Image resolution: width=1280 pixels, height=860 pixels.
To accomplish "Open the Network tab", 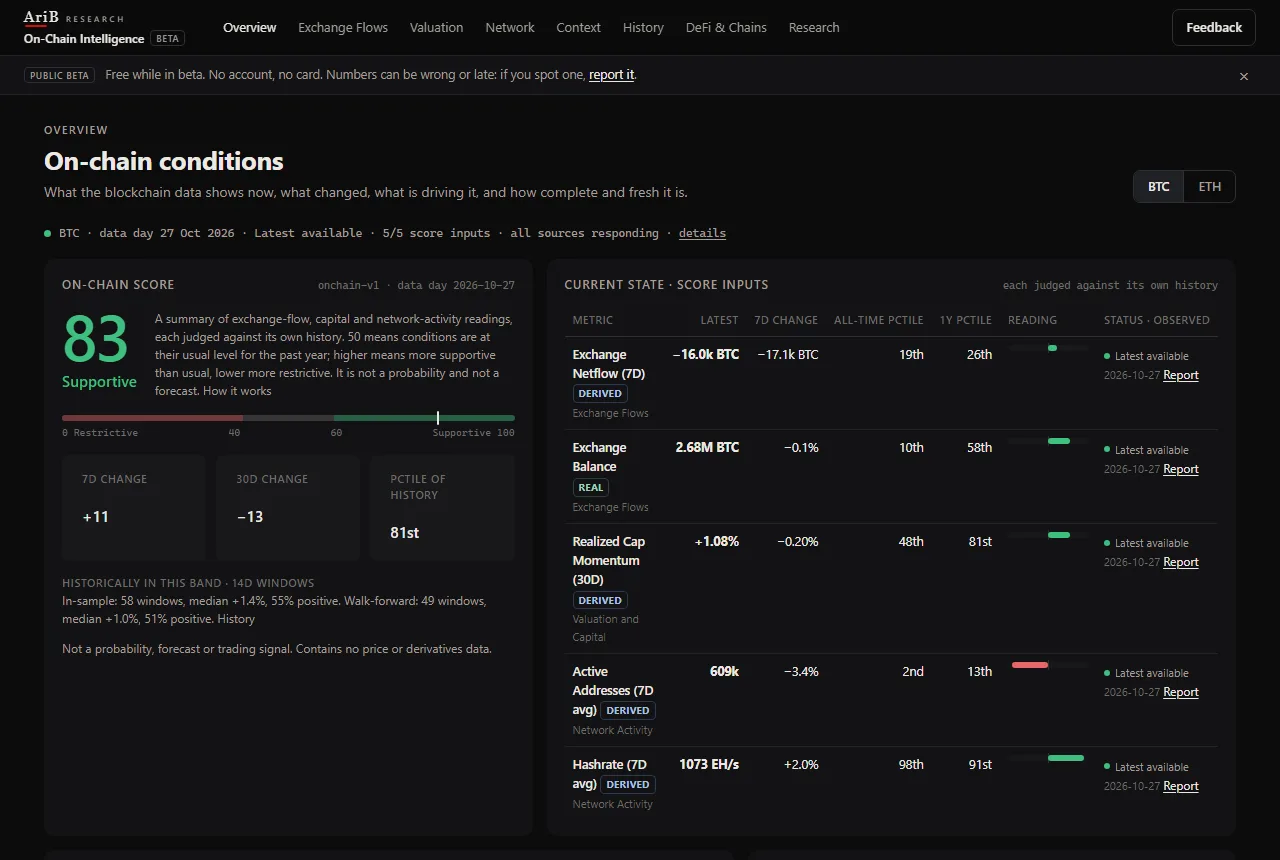I will (x=510, y=28).
